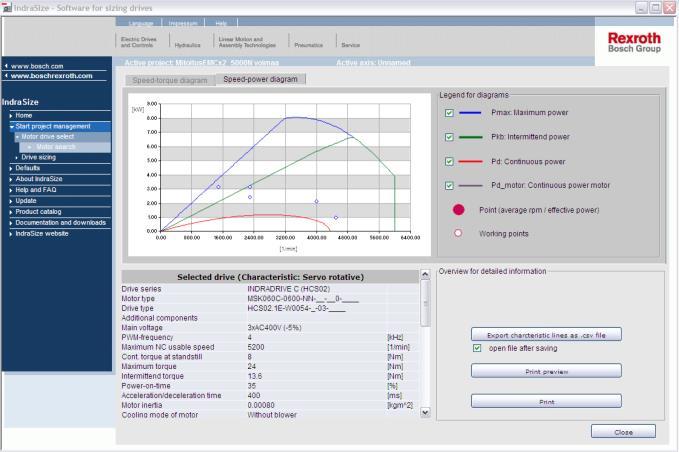Click the Print button
Screen dimensions: 679x452
click(x=546, y=401)
